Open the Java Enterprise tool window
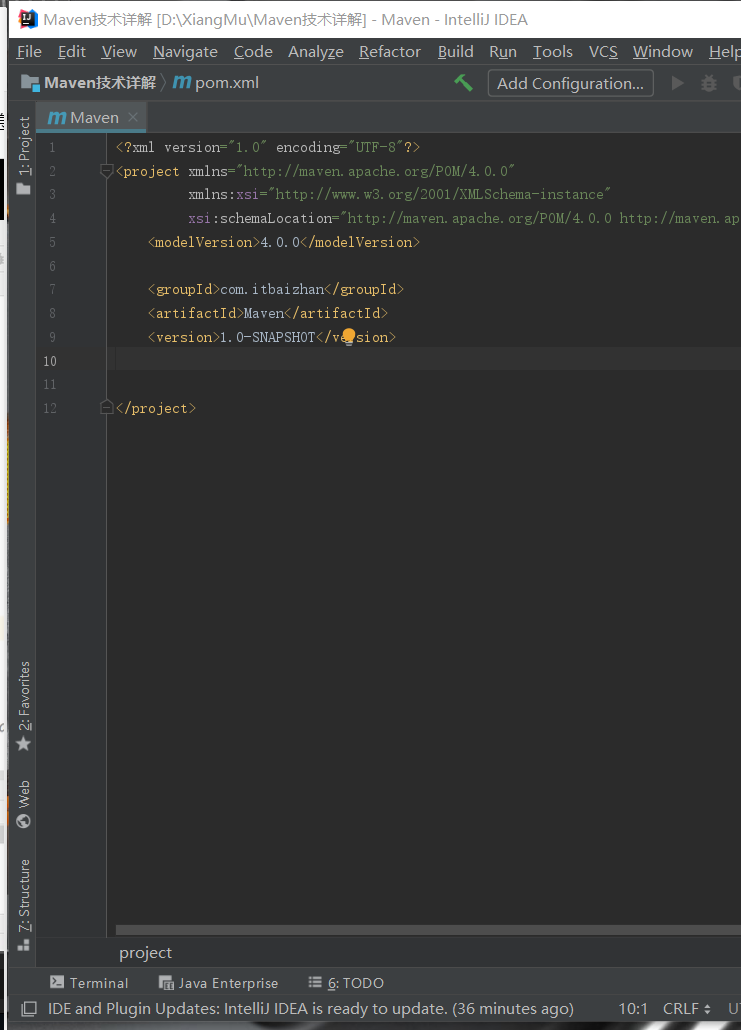This screenshot has width=741, height=1030. tap(219, 983)
